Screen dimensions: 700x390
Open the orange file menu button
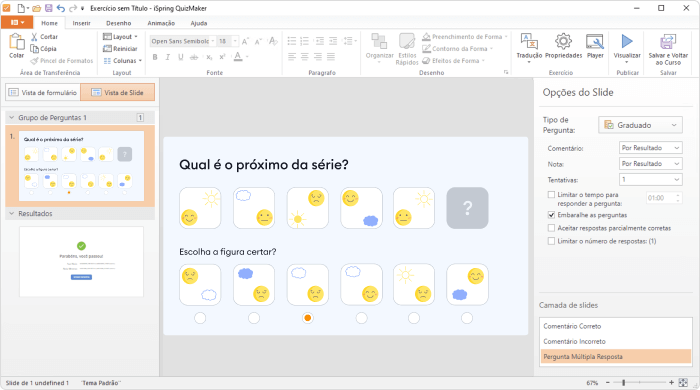17,22
